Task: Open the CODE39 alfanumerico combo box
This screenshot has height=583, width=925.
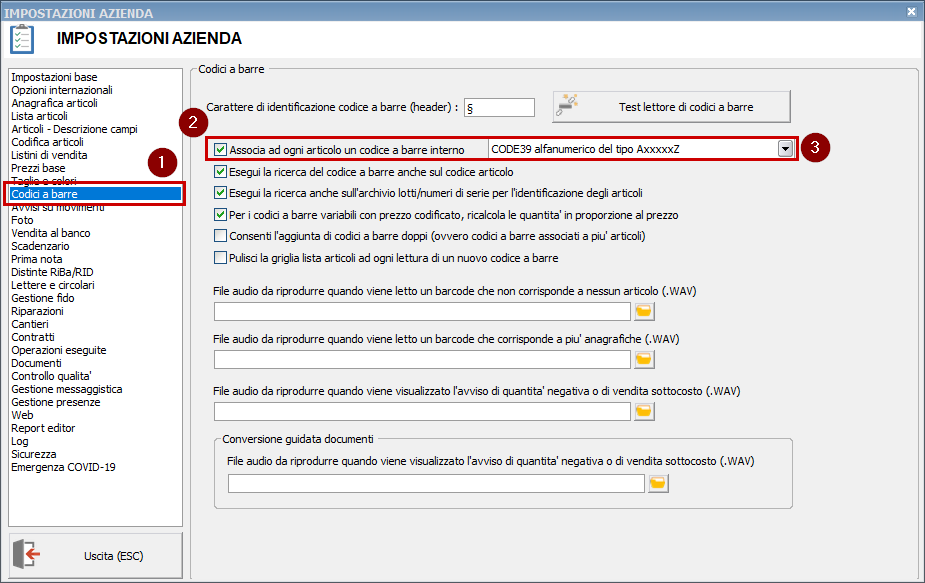Action: [632, 149]
